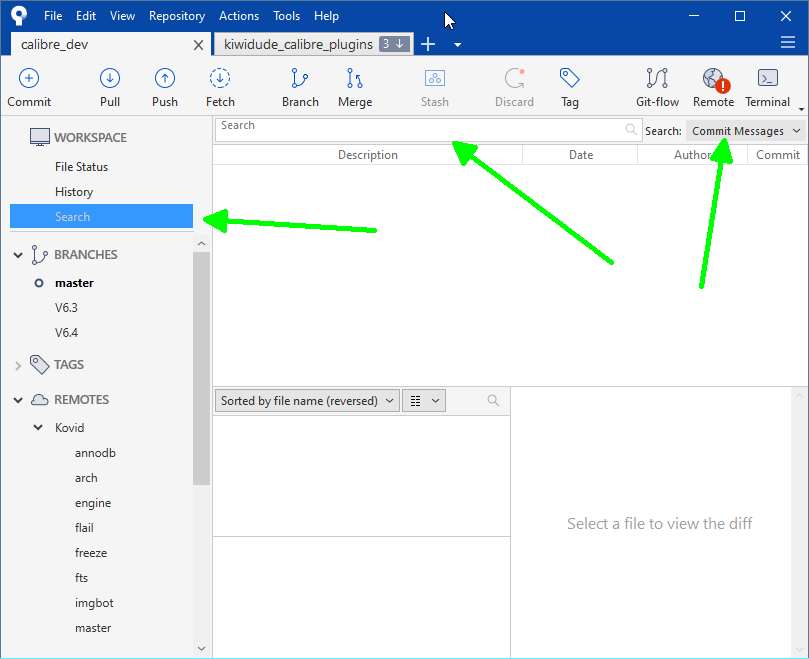This screenshot has width=809, height=659.
Task: Select Search in workspace
Action: (x=102, y=216)
